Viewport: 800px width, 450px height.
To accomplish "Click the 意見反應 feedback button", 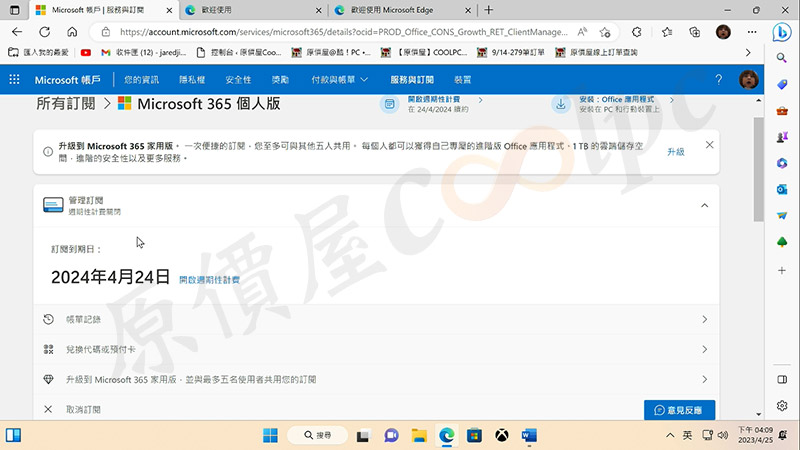I will 679,410.
